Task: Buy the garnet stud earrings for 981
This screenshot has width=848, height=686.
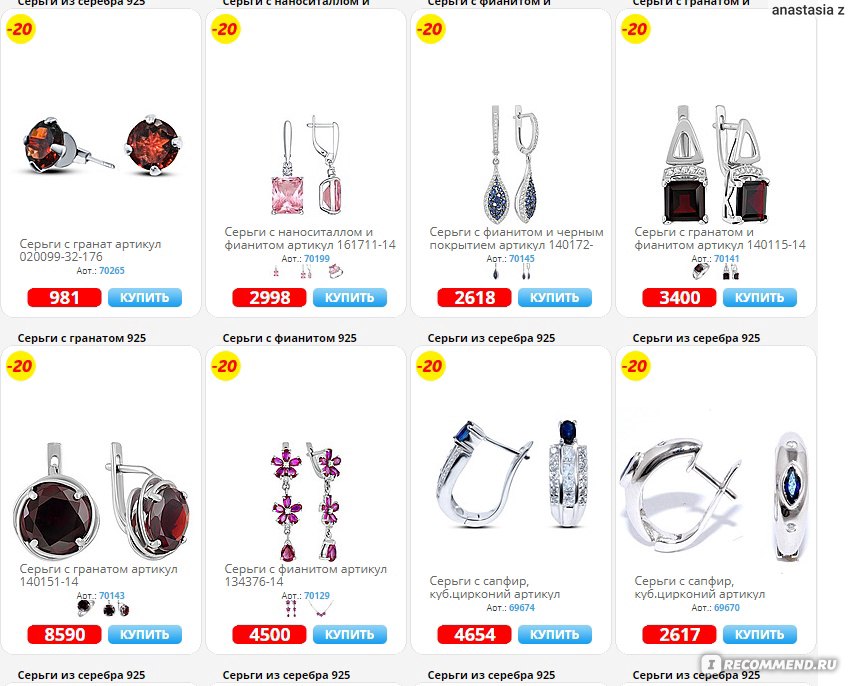Action: click(145, 298)
